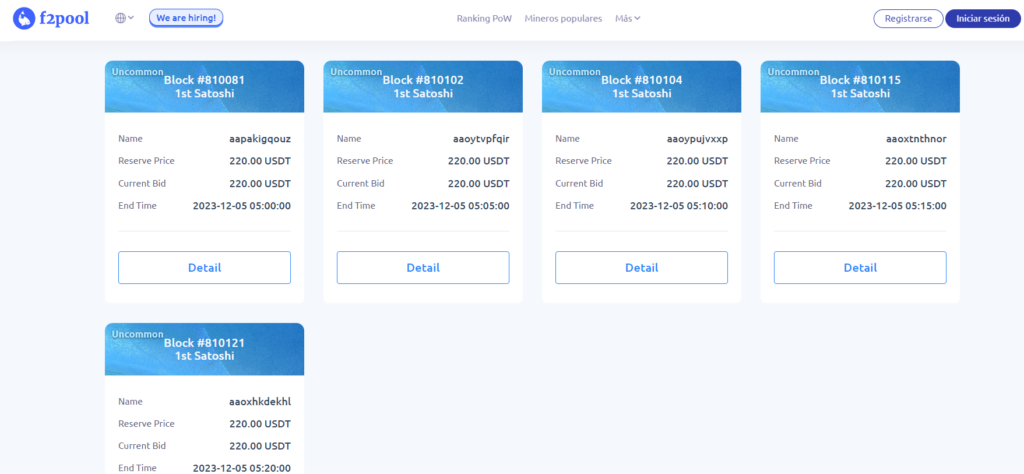Select the name aapakigqouz

[x=260, y=139]
